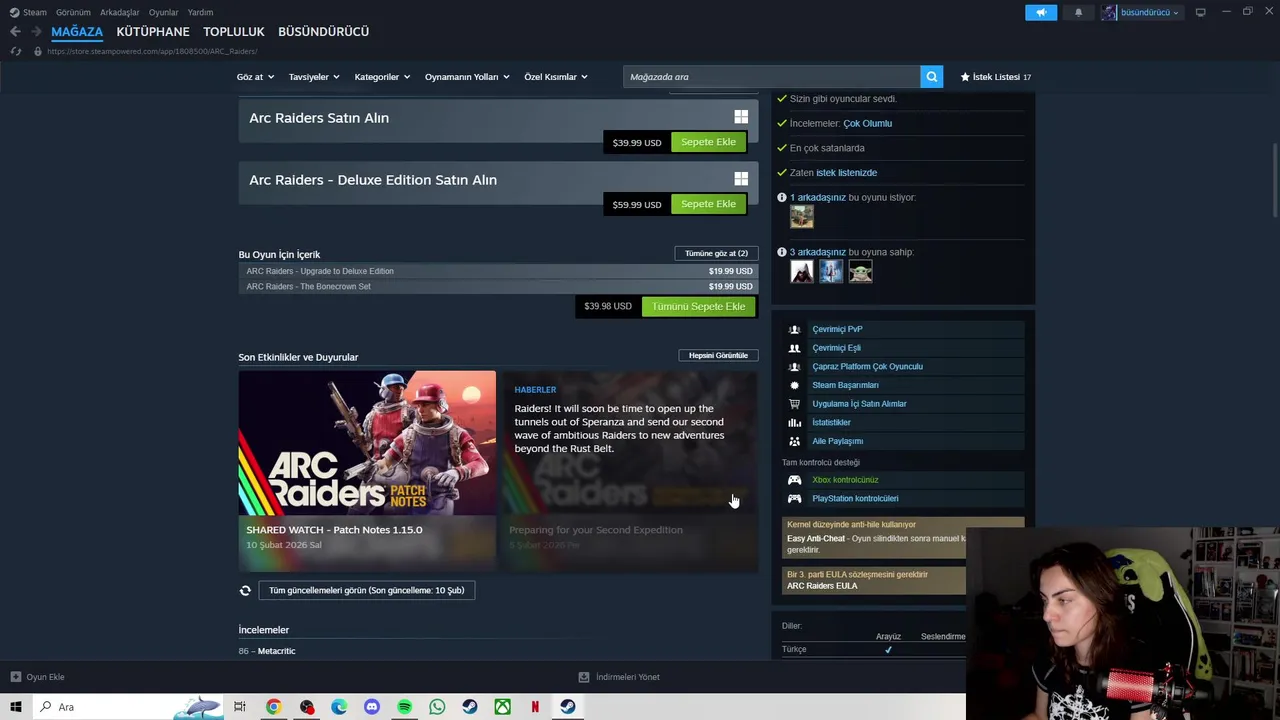Screen dimensions: 1280x720
Task: Expand the Tavsiyeler dropdown
Action: pyautogui.click(x=314, y=77)
